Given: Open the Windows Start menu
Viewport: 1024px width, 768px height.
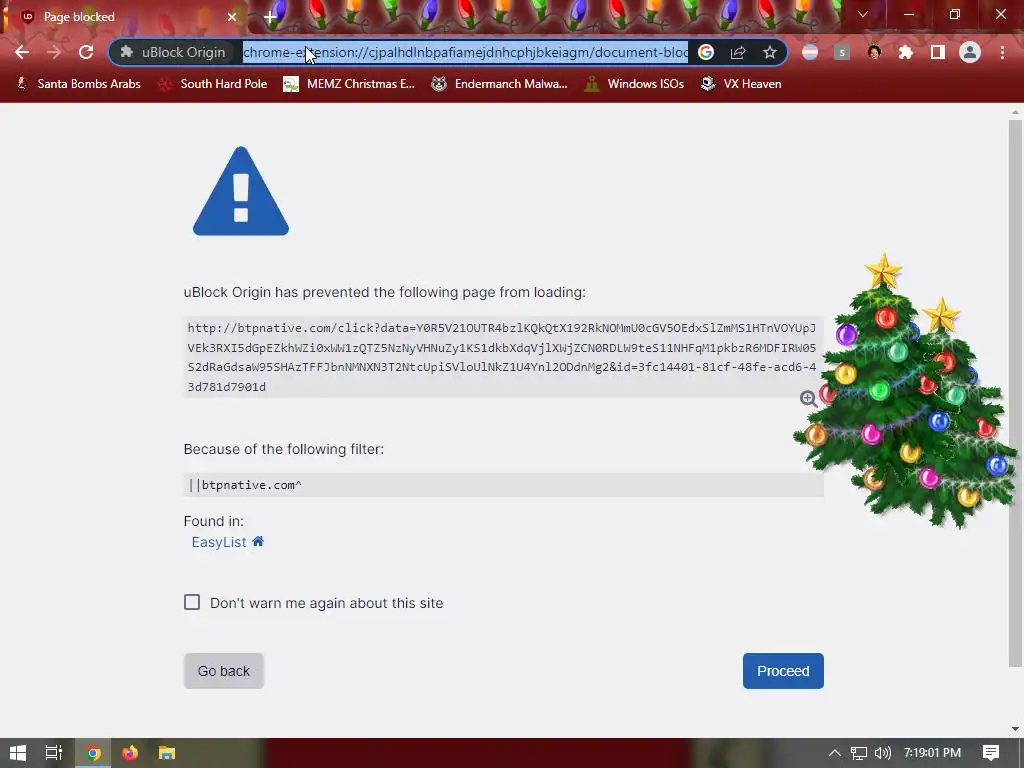Looking at the screenshot, I should coord(18,753).
